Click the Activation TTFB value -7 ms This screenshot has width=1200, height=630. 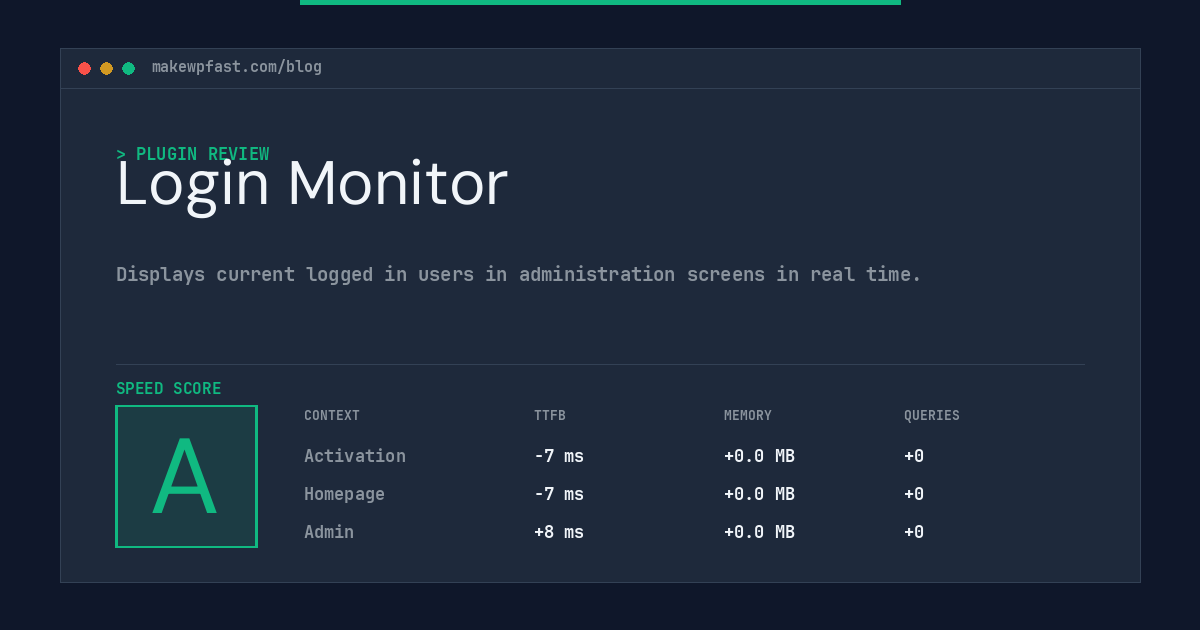(x=559, y=456)
